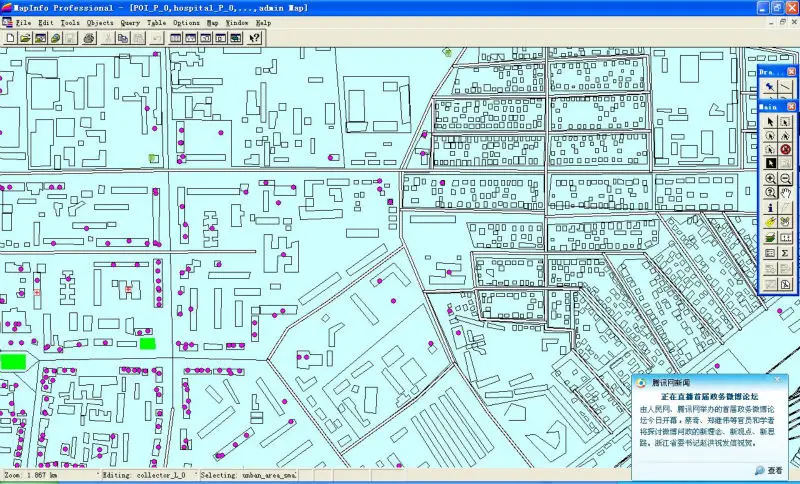Open Layer Control from Main toolbar
Screen dimensions: 800x484
coord(770,238)
